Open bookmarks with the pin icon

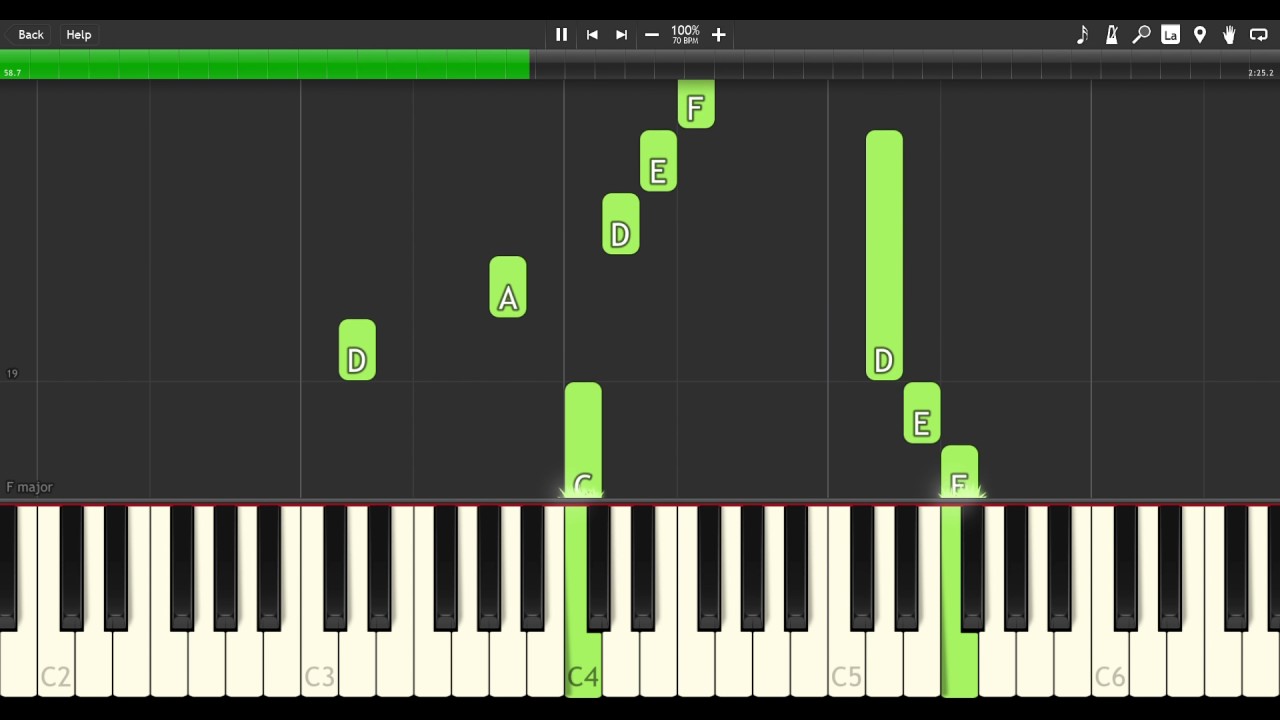pos(1200,35)
